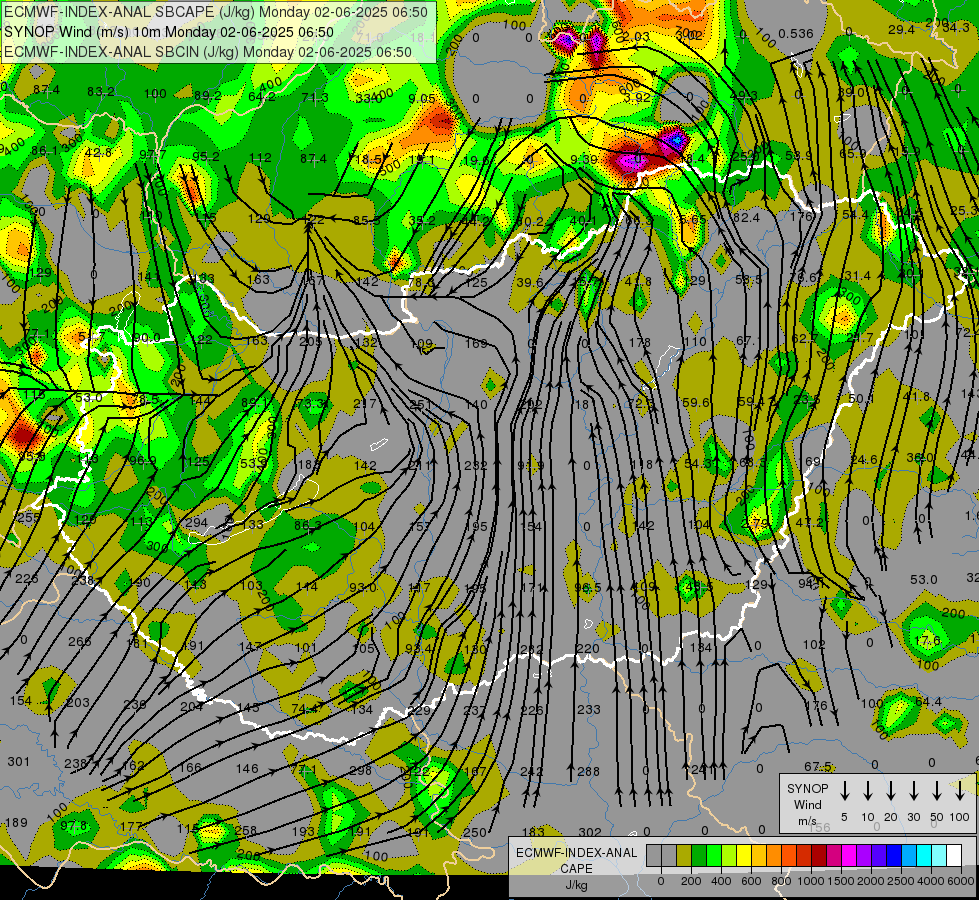Click the 17.6 value on the map
The width and height of the screenshot is (979, 900).
[x=927, y=641]
